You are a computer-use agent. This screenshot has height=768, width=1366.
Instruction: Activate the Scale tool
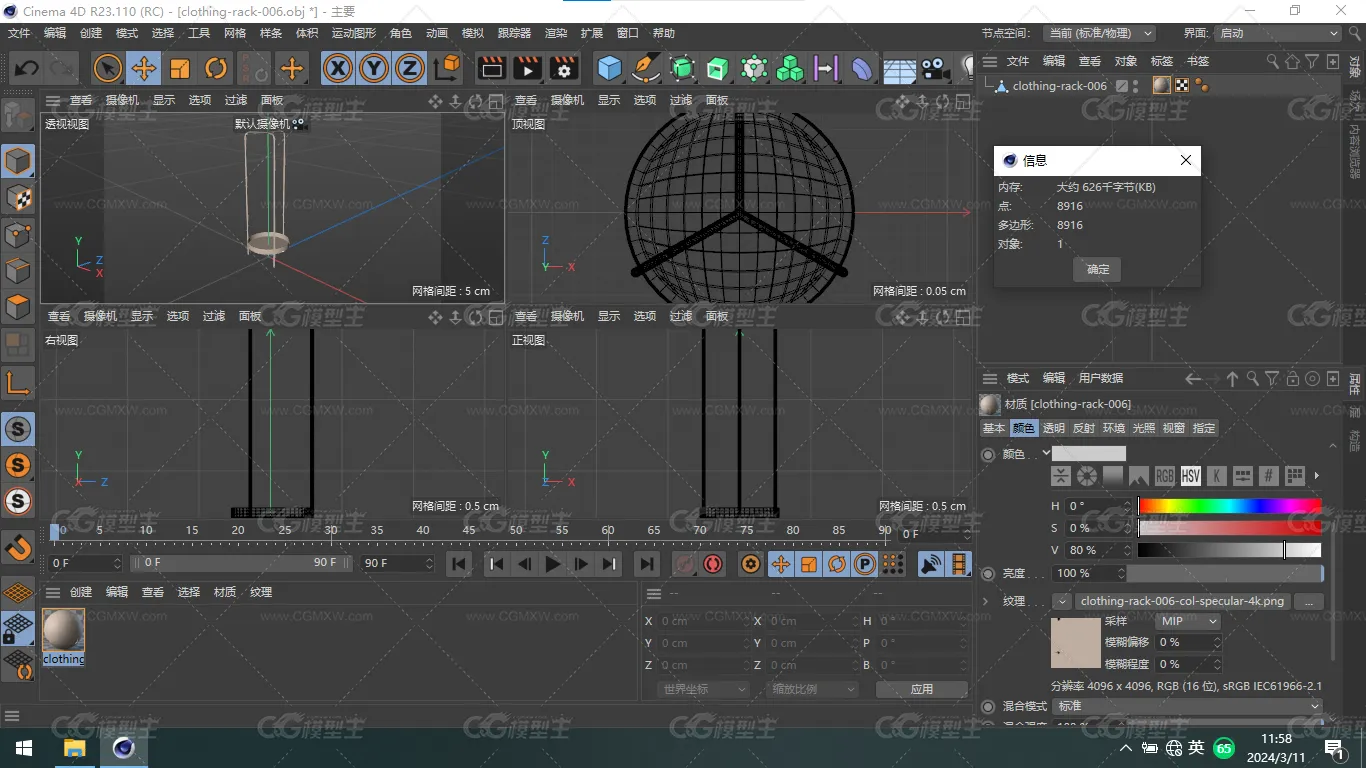pyautogui.click(x=179, y=68)
